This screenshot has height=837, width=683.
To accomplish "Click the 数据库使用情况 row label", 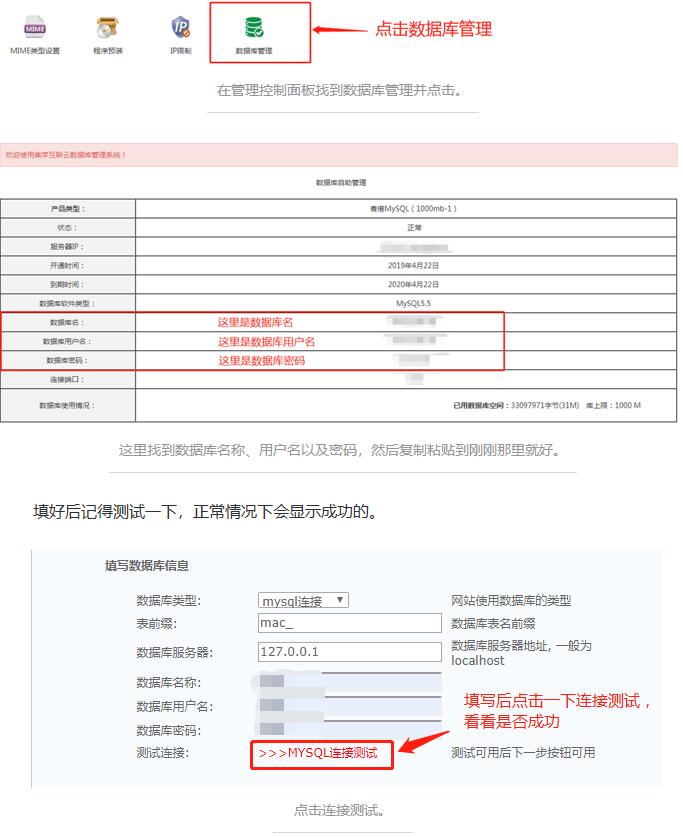I will [x=67, y=406].
